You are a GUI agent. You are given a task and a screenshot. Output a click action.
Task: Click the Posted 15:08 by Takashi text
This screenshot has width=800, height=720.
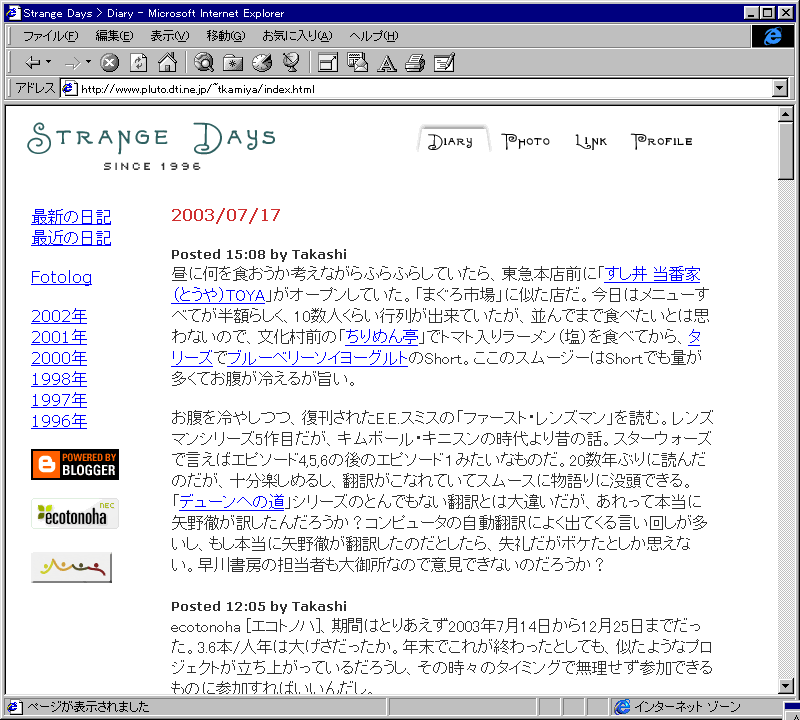(x=259, y=254)
